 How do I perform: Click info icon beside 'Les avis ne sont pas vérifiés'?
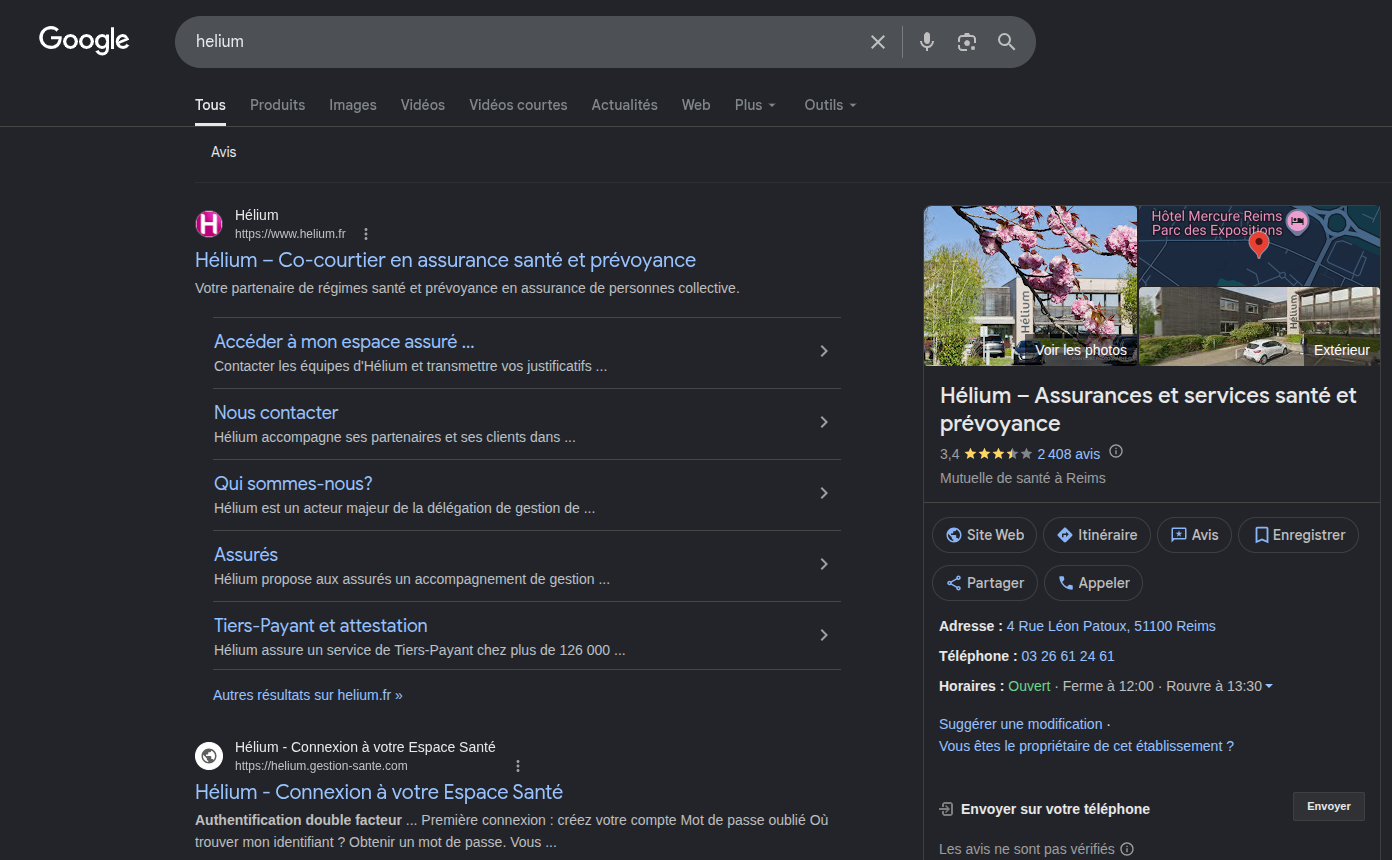point(1127,849)
